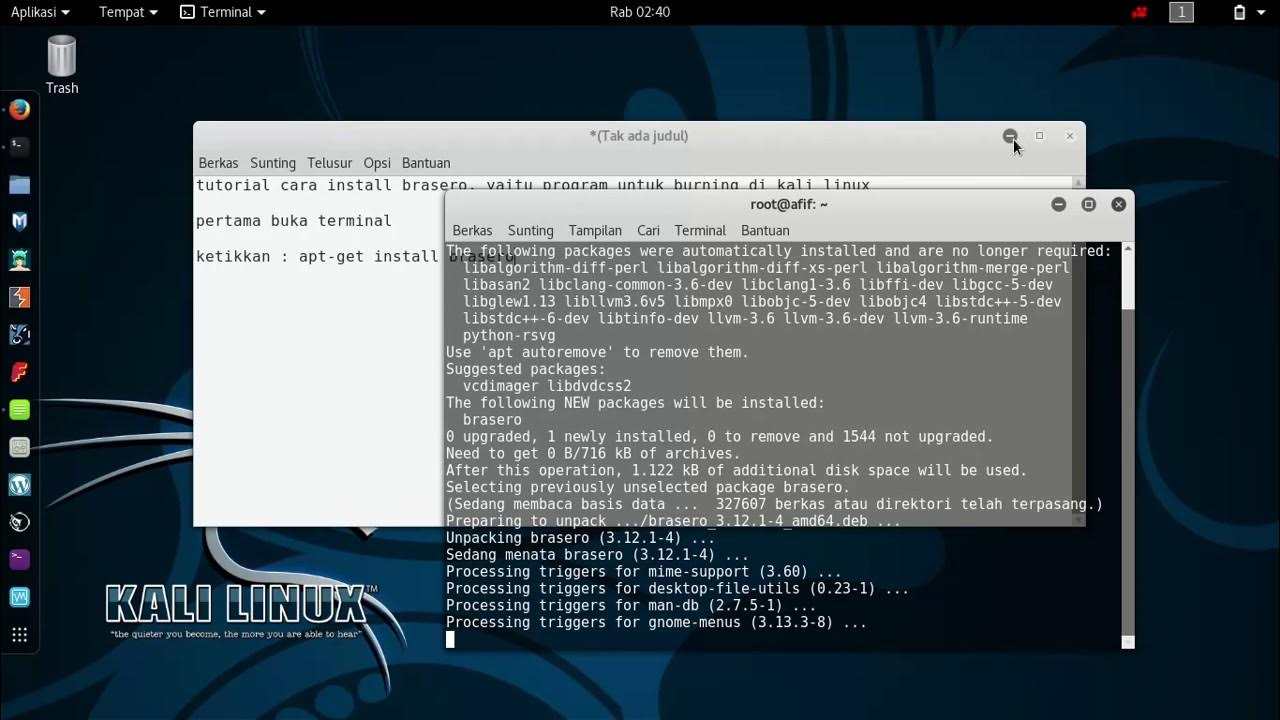Open the Trash desktop icon
This screenshot has height=720, width=1280.
click(x=61, y=65)
